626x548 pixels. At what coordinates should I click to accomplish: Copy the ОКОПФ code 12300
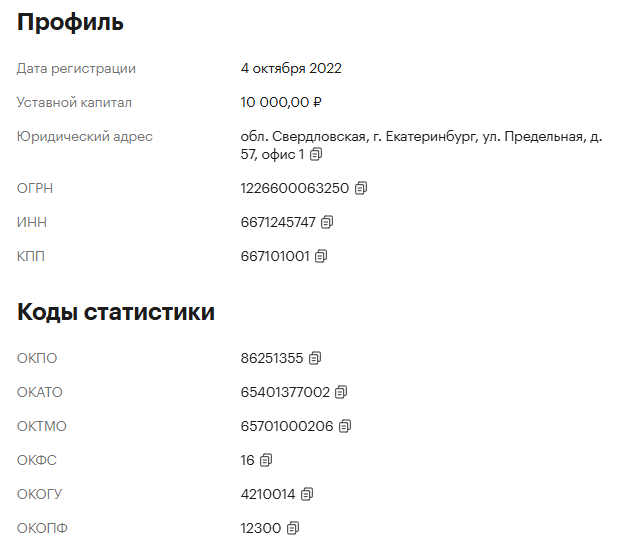tap(293, 528)
